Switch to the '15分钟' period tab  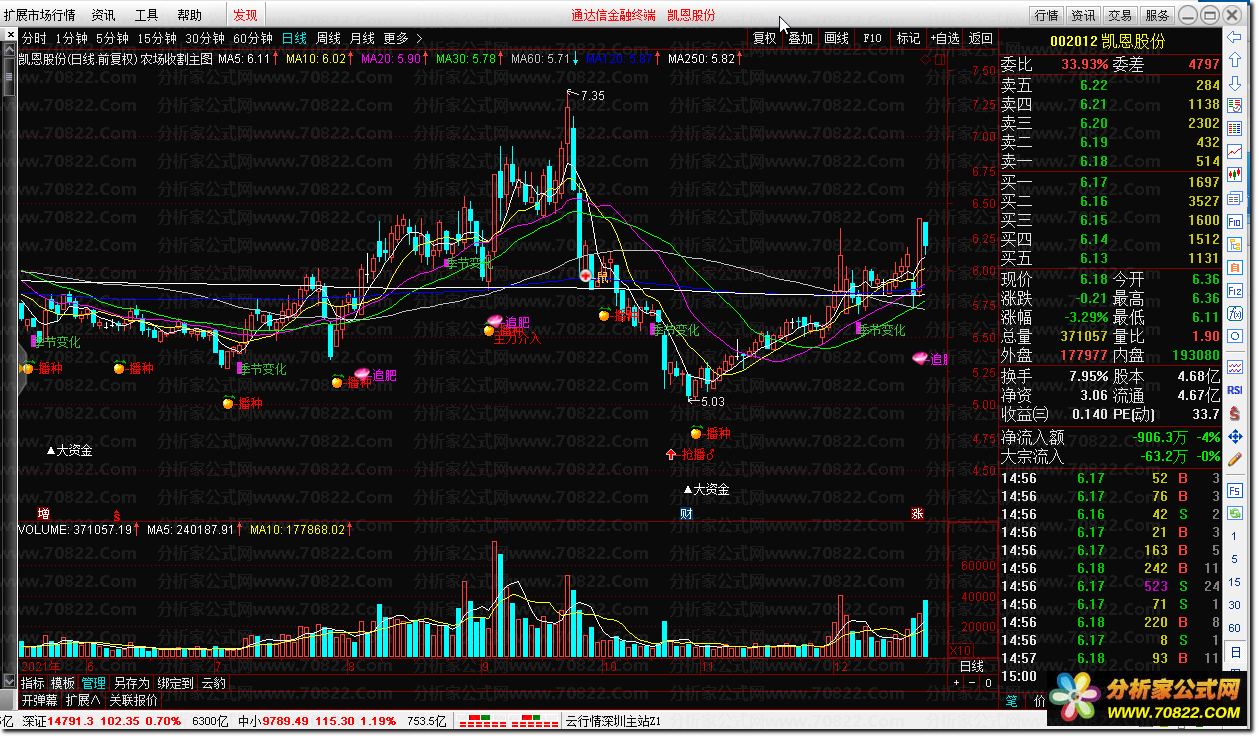click(157, 38)
